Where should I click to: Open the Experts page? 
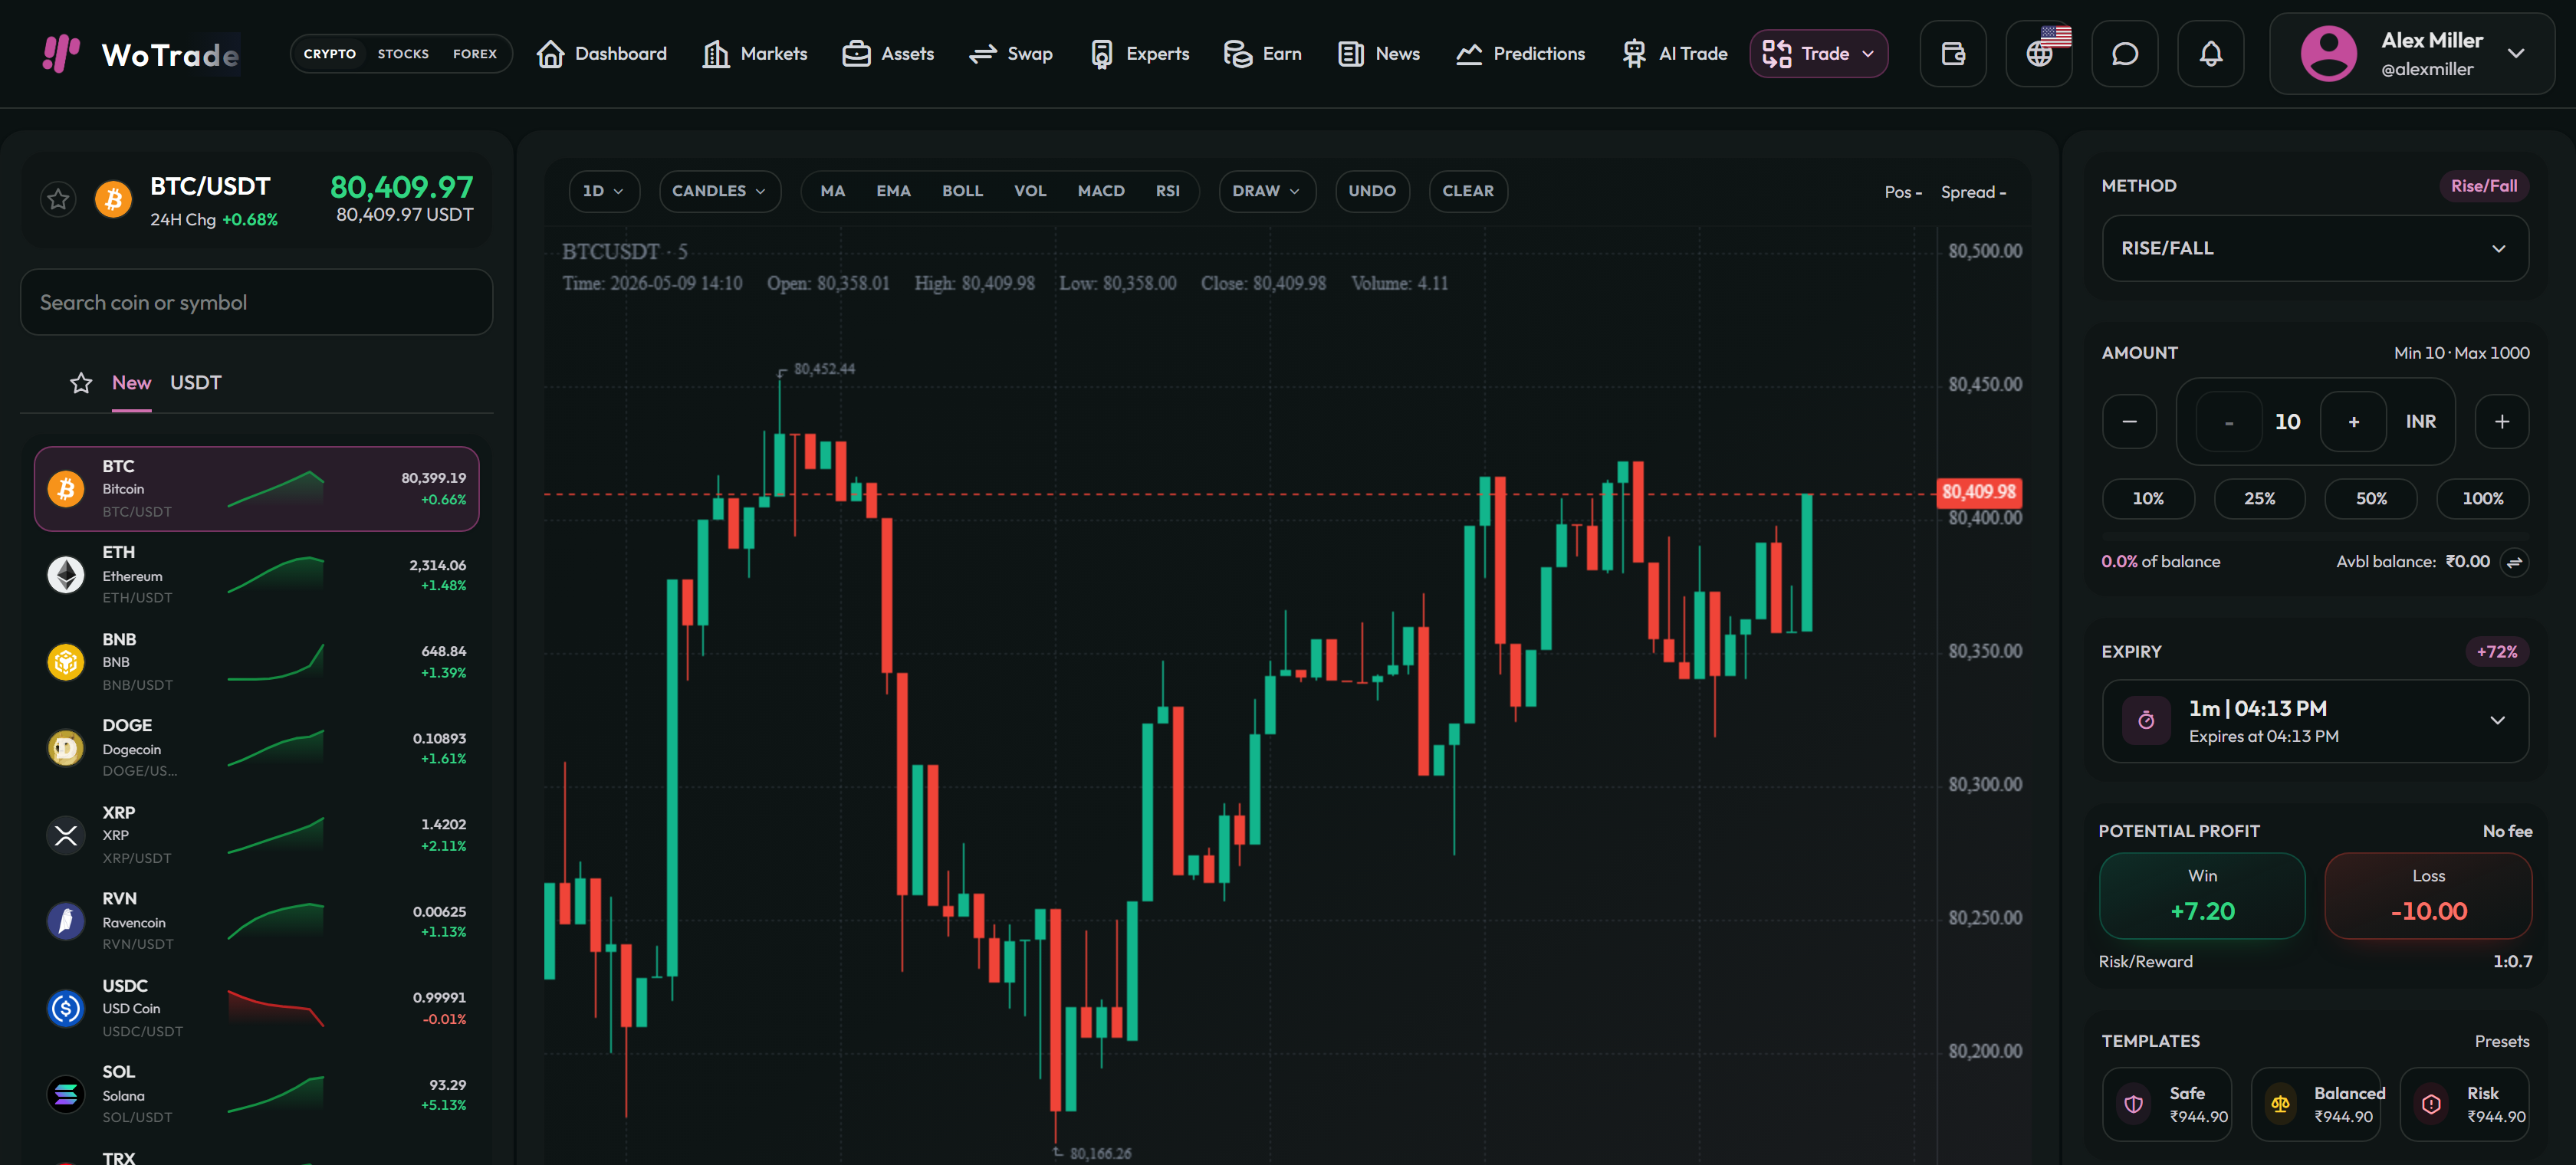click(x=1139, y=54)
